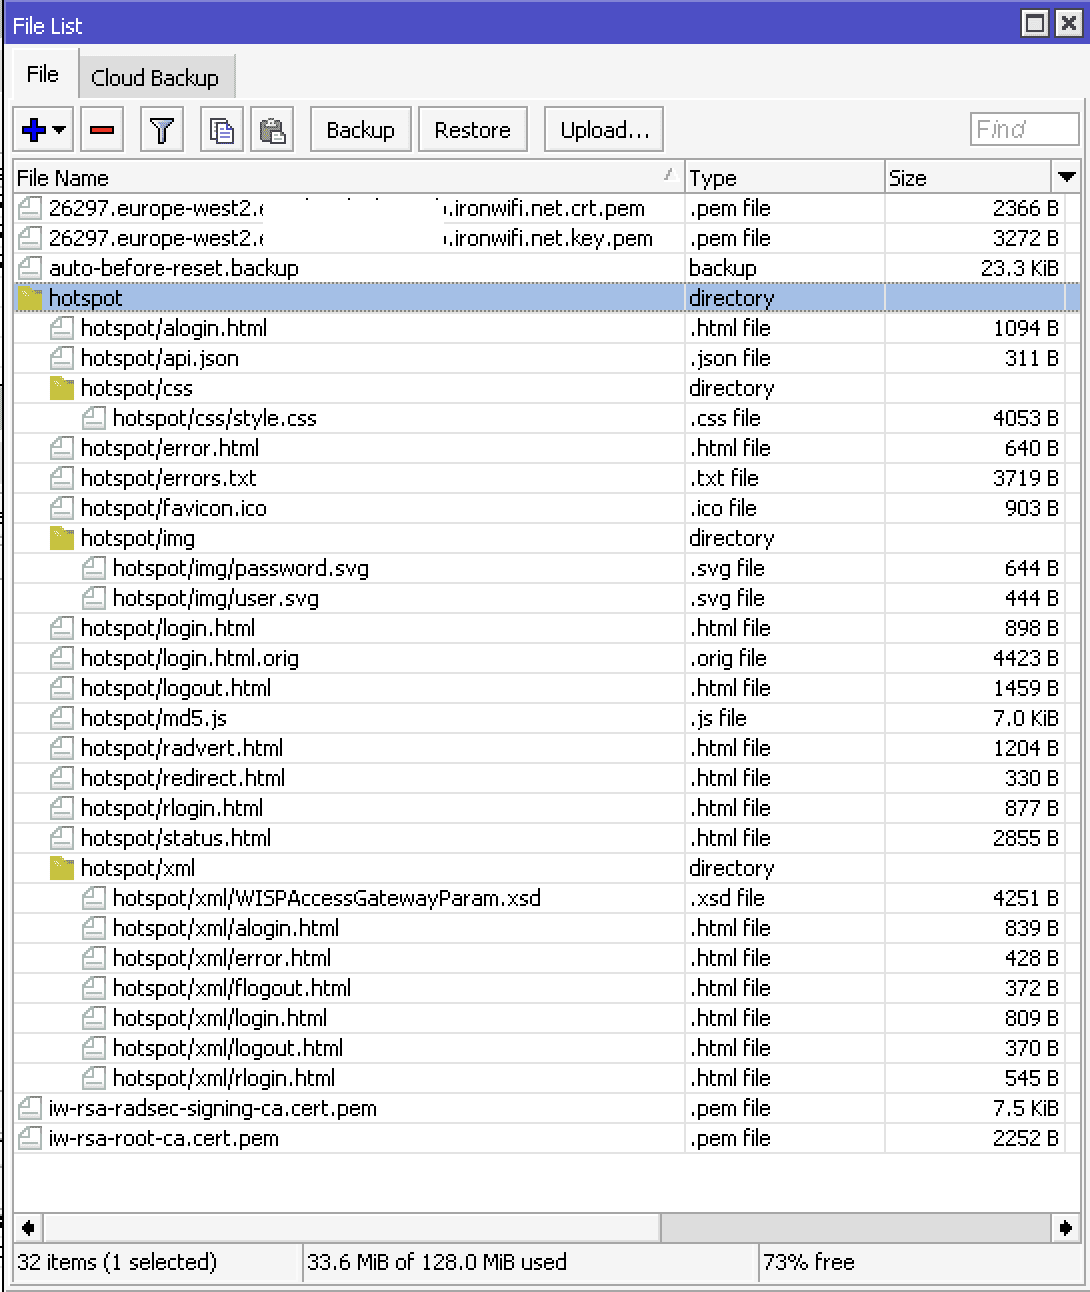The image size is (1090, 1292).
Task: Click file icon of iw-rsa-root-ca.cert.pem
Action: click(30, 1138)
